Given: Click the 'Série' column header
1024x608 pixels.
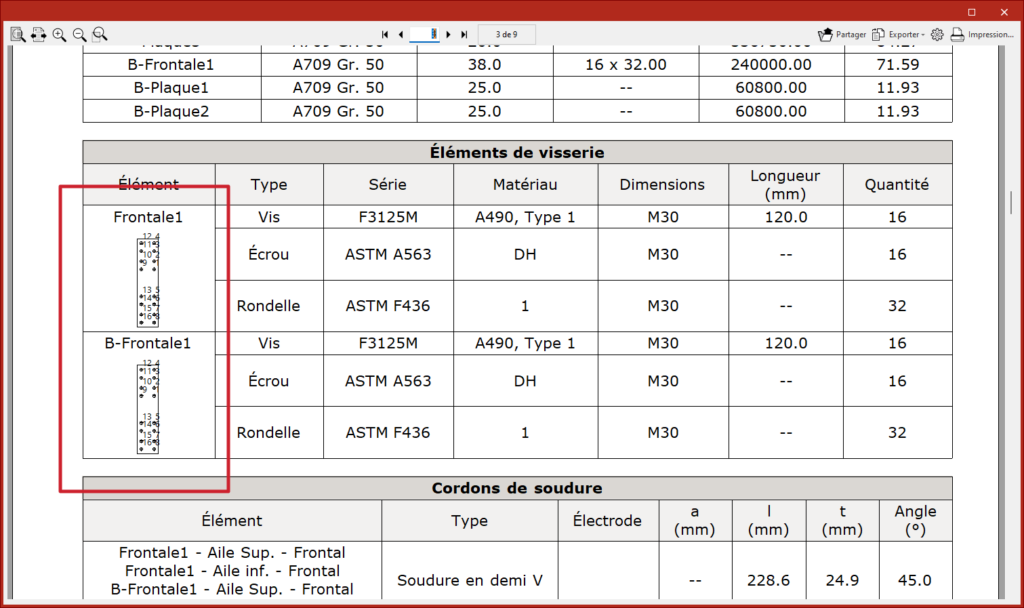Looking at the screenshot, I should tap(388, 184).
